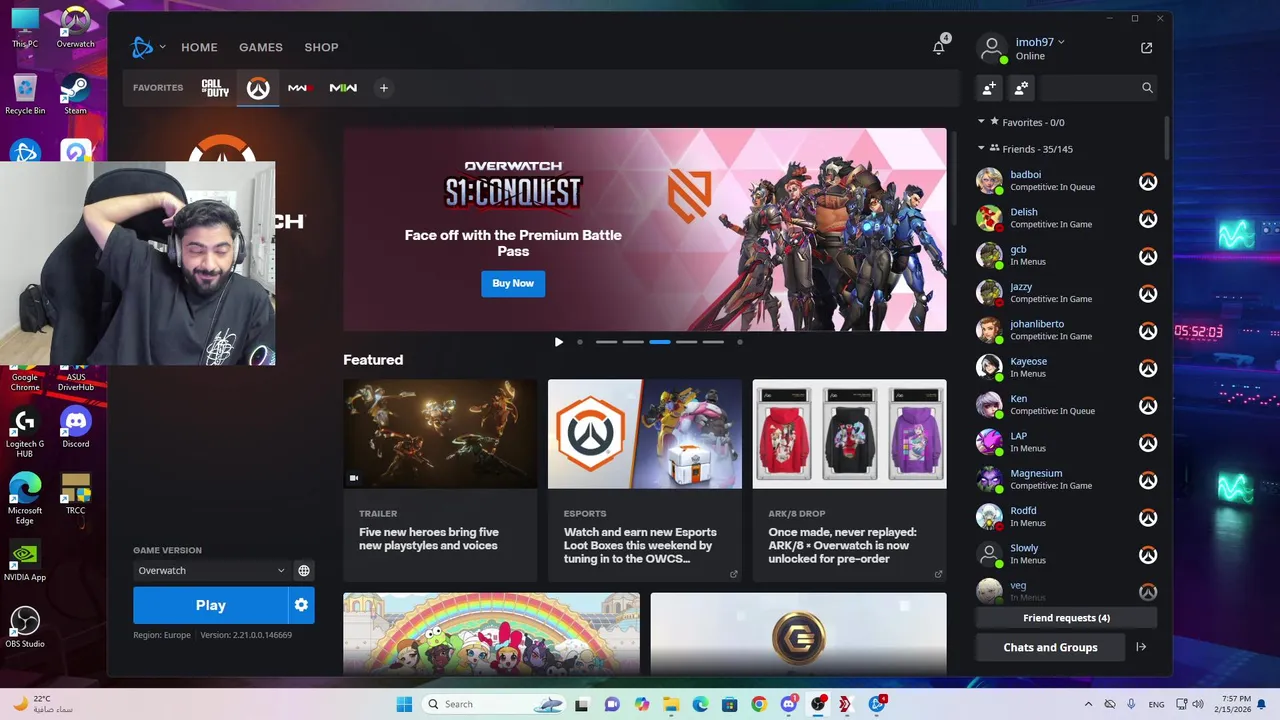Open the five new heroes trailer thumbnail
The width and height of the screenshot is (1280, 720).
coord(440,433)
